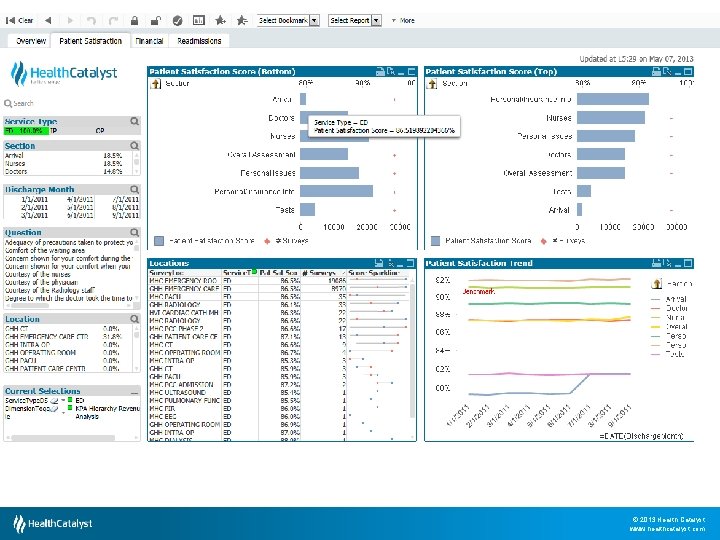Select 'Comfort of the waiting area' question

(45, 250)
